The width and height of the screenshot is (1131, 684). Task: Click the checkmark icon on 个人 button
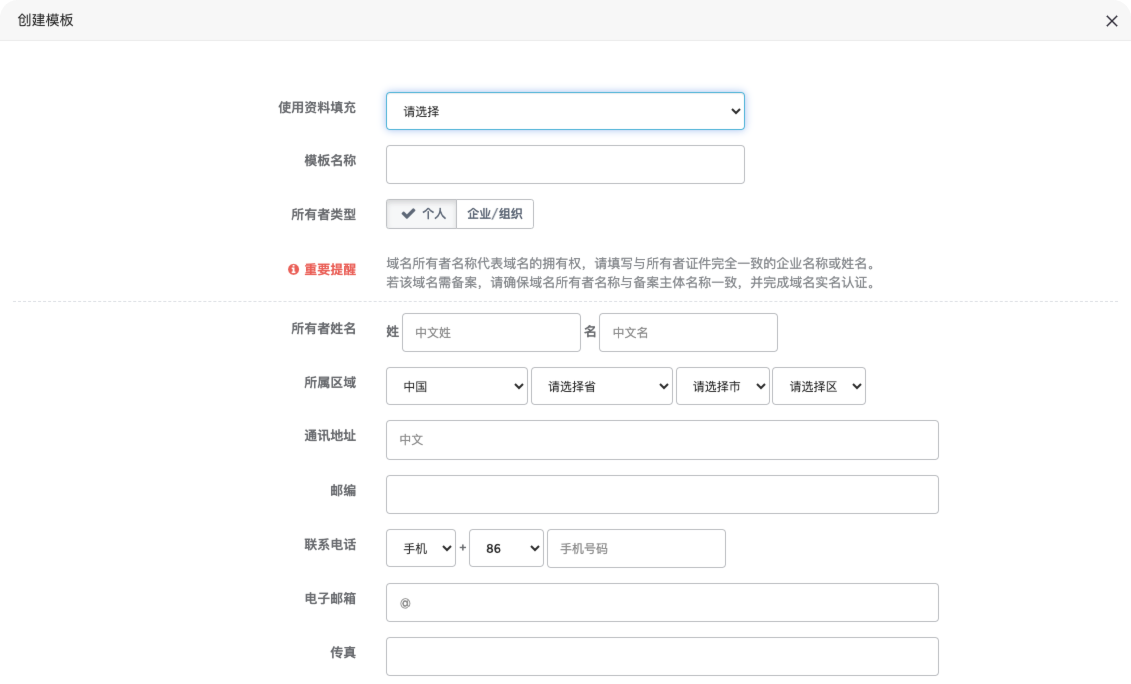[x=407, y=214]
